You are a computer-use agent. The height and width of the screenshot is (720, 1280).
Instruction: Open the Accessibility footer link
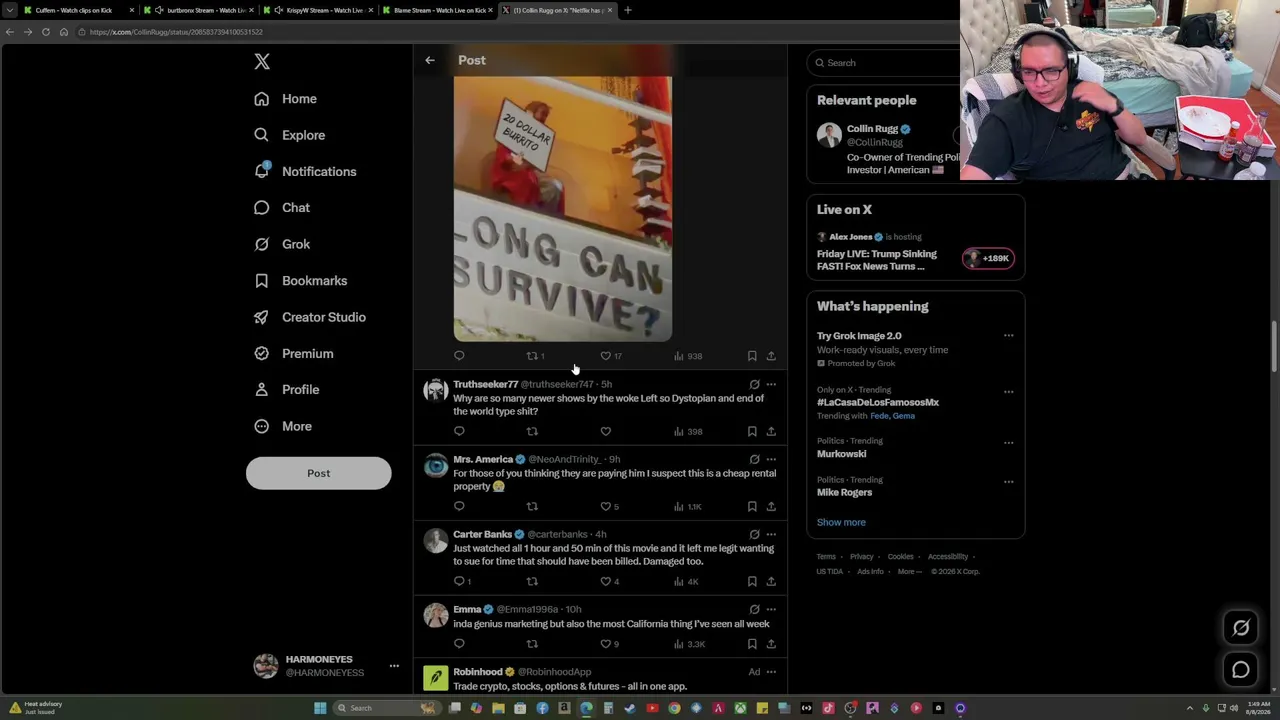[947, 556]
